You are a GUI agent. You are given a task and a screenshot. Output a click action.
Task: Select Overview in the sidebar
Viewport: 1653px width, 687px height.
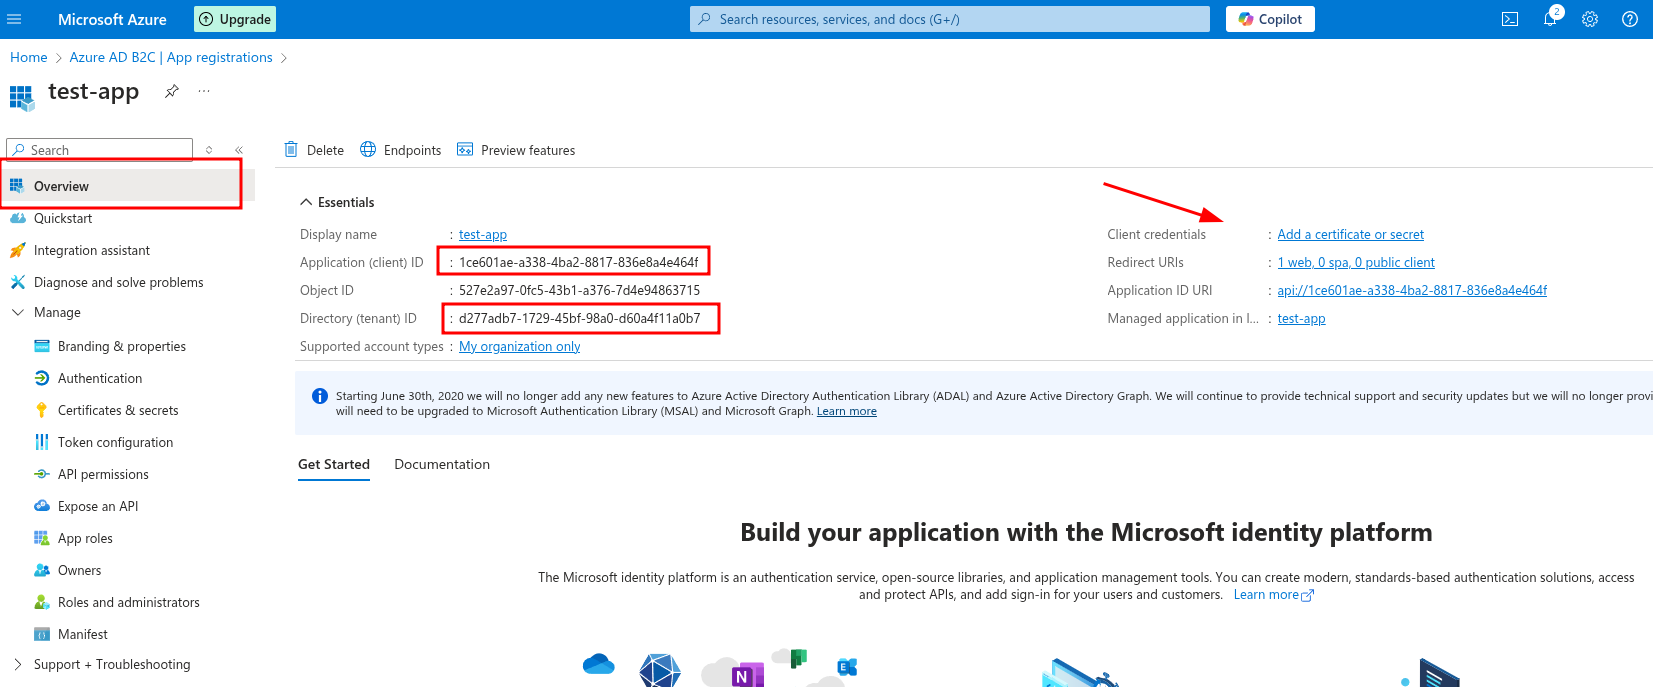click(128, 186)
